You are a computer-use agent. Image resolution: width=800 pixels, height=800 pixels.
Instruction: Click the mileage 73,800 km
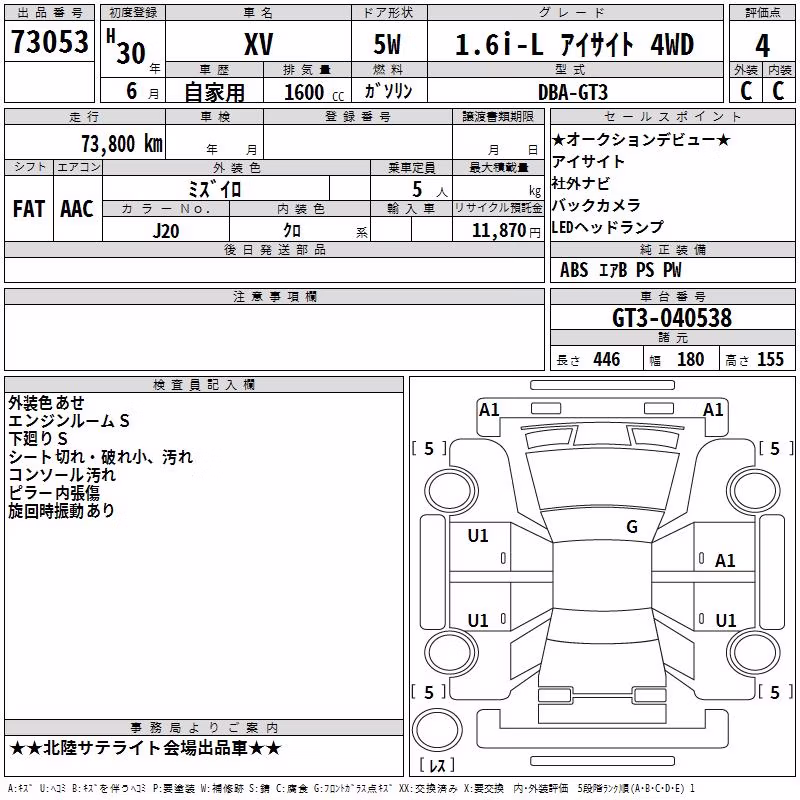click(122, 144)
